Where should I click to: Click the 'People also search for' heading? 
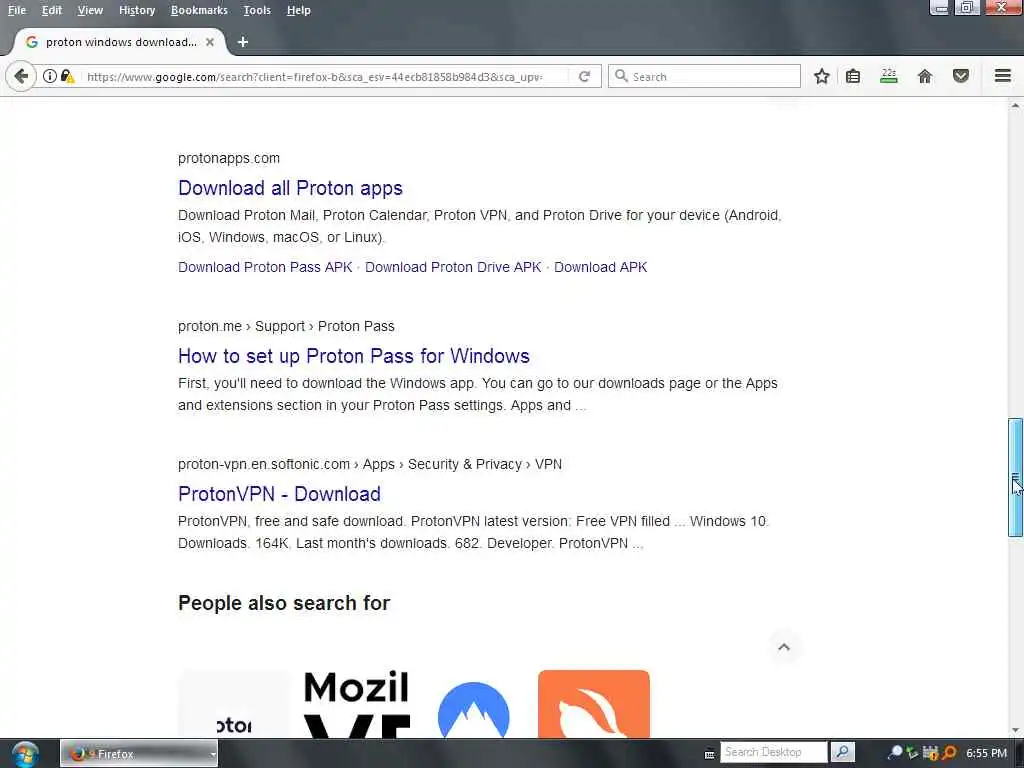click(x=283, y=603)
